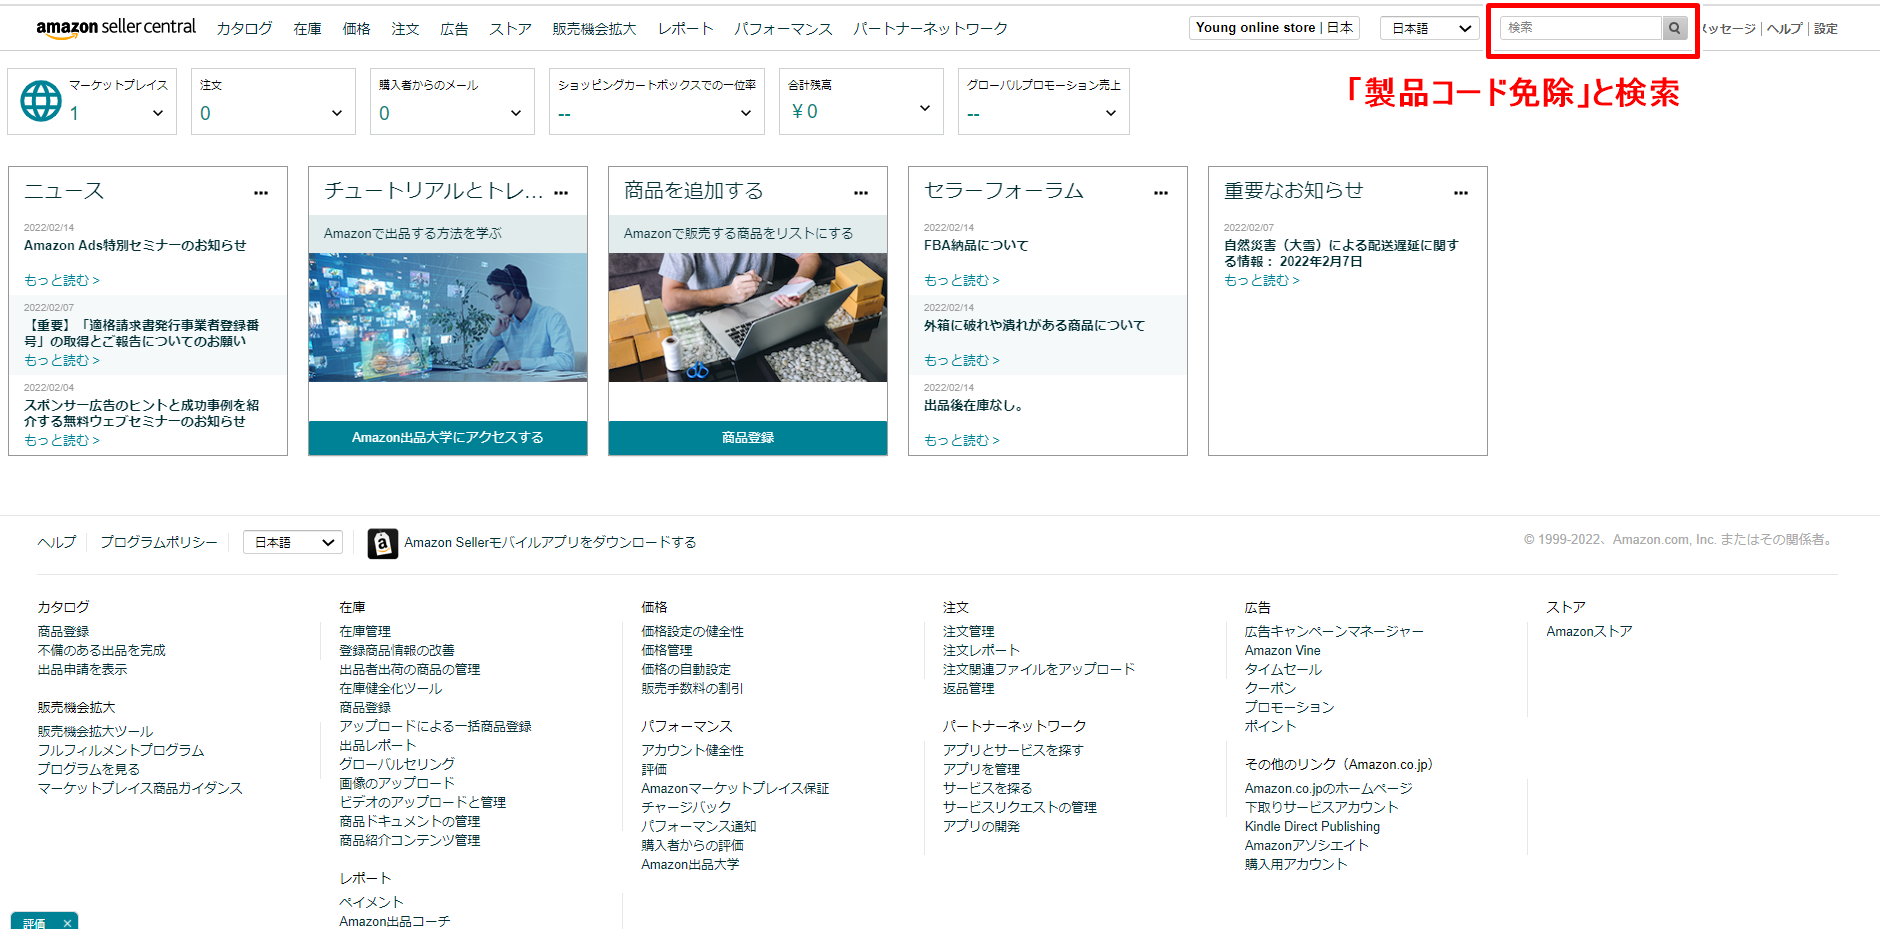Click the tutorial card thumbnail image
Screen dimensions: 1880x929
[448, 317]
